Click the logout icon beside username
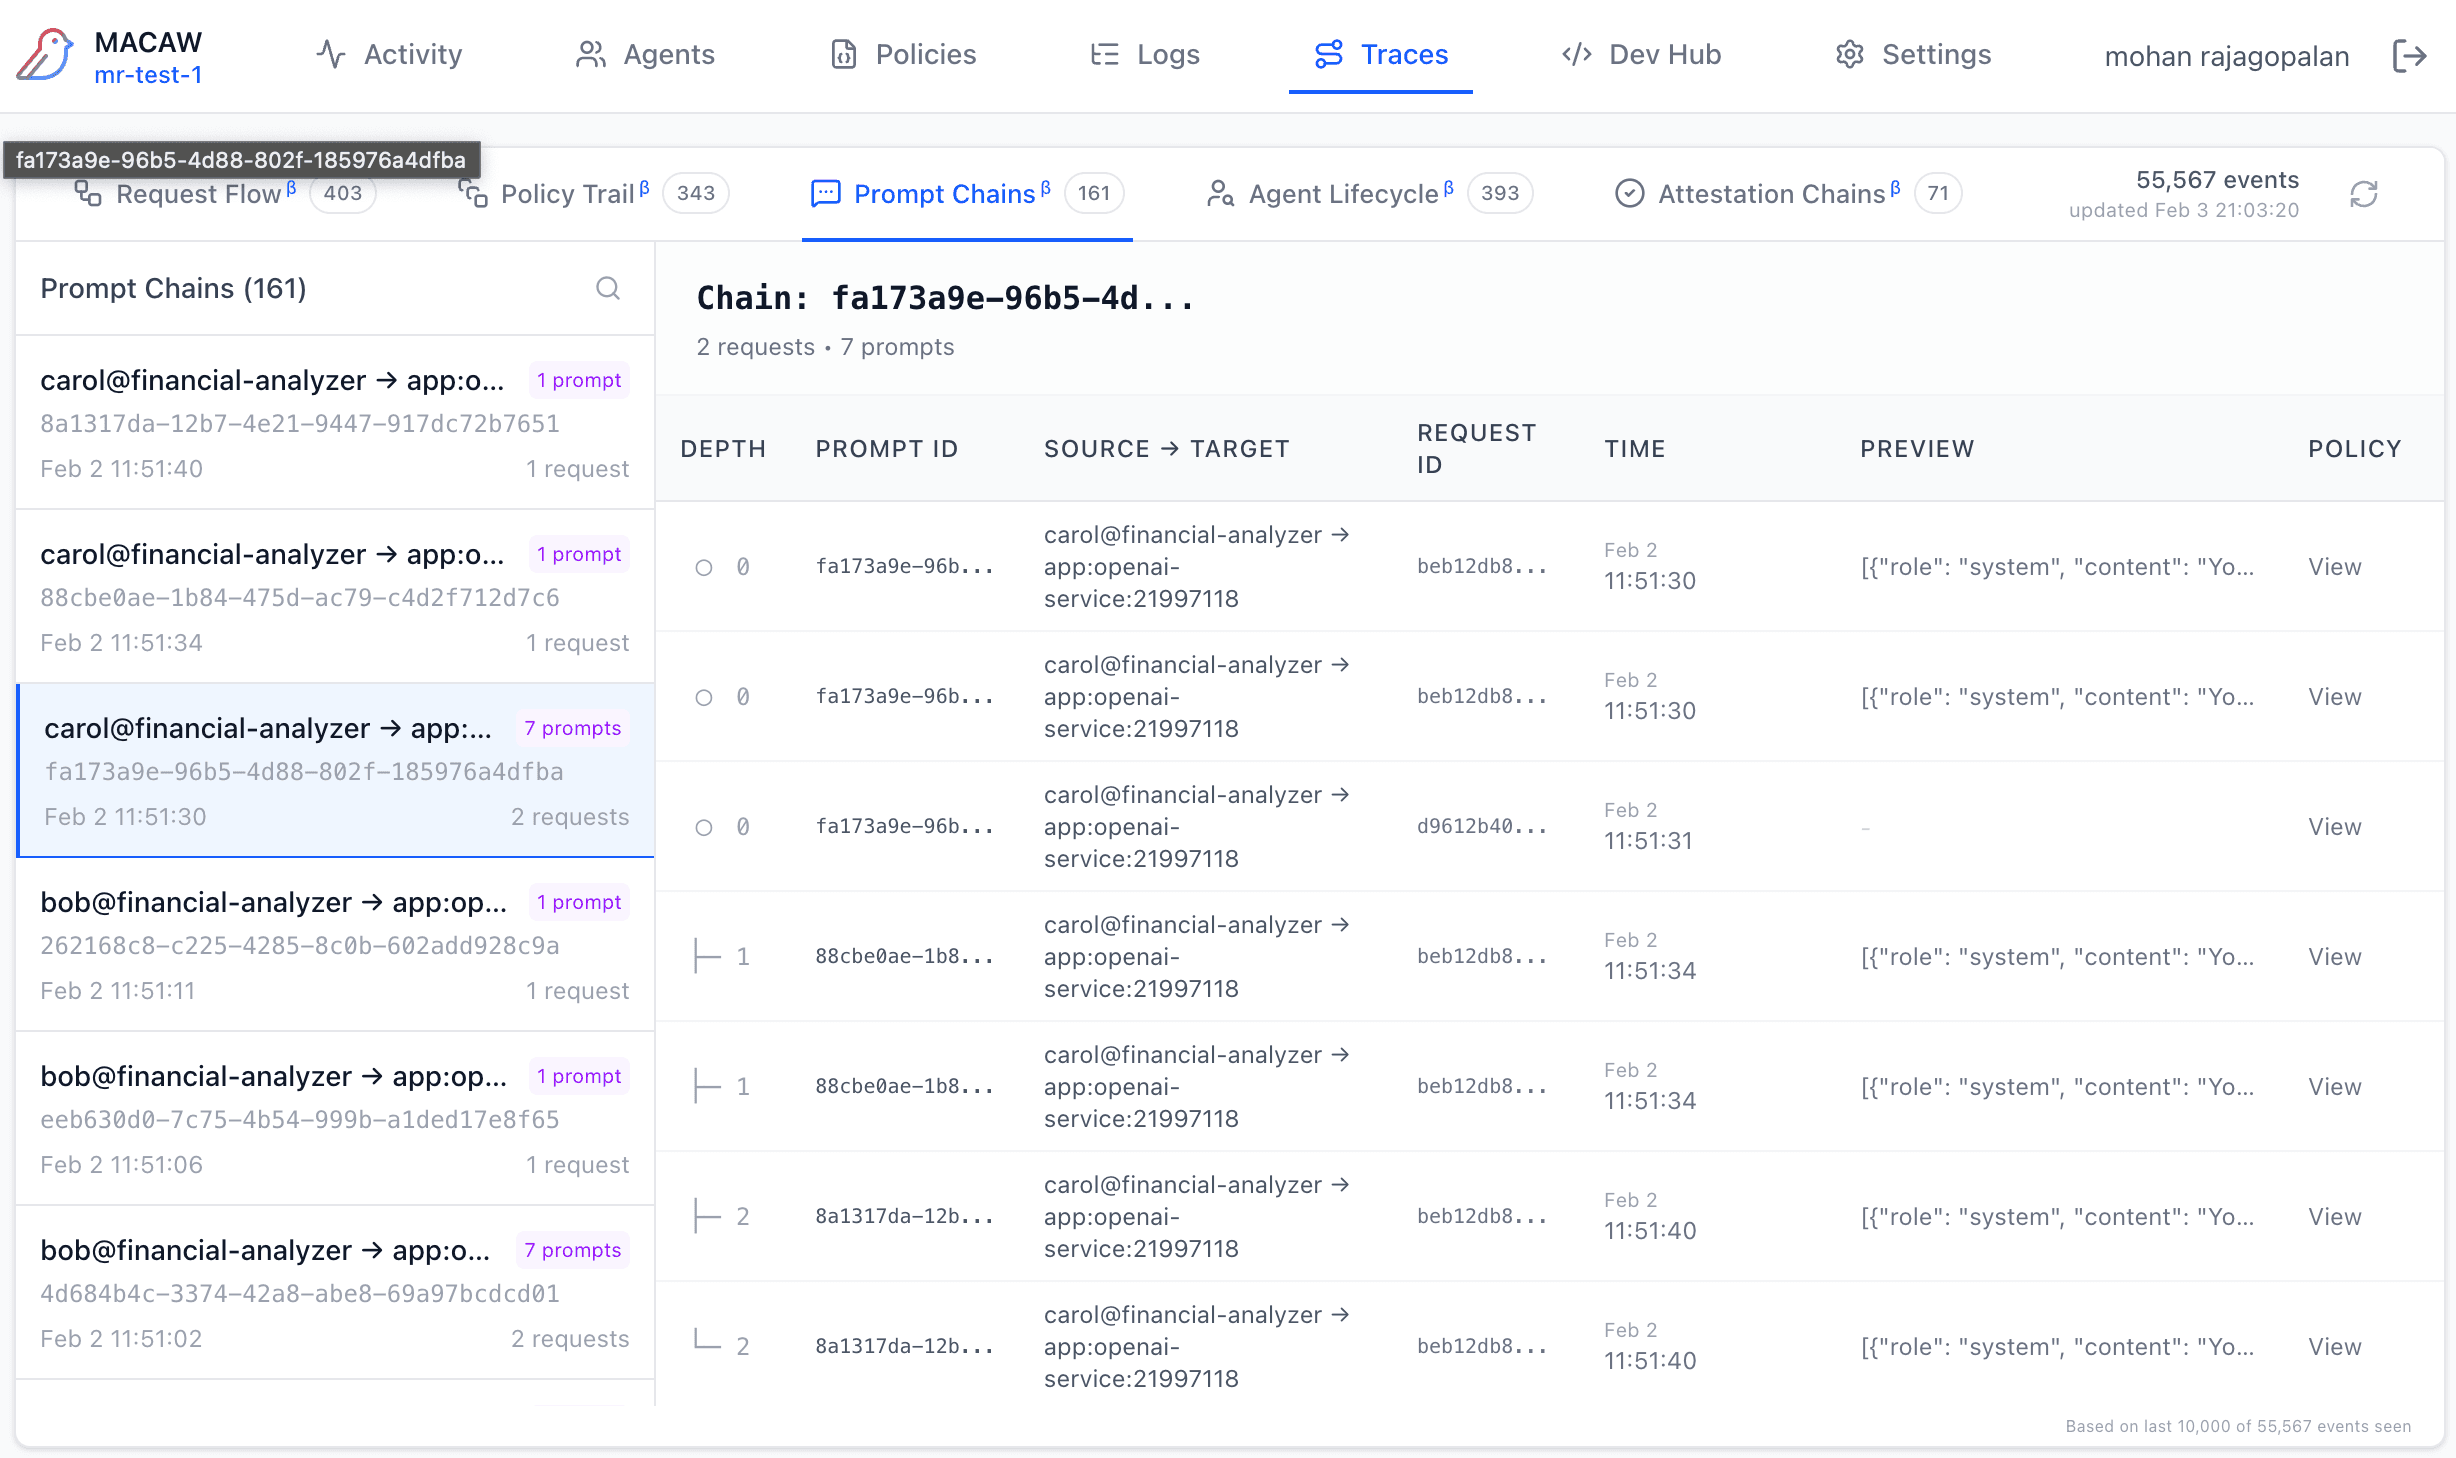2456x1458 pixels. tap(2409, 56)
